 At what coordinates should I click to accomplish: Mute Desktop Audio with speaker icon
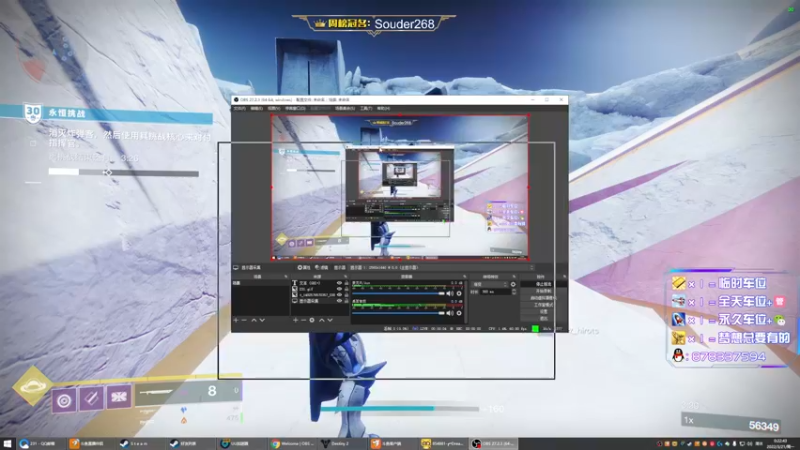pyautogui.click(x=450, y=313)
